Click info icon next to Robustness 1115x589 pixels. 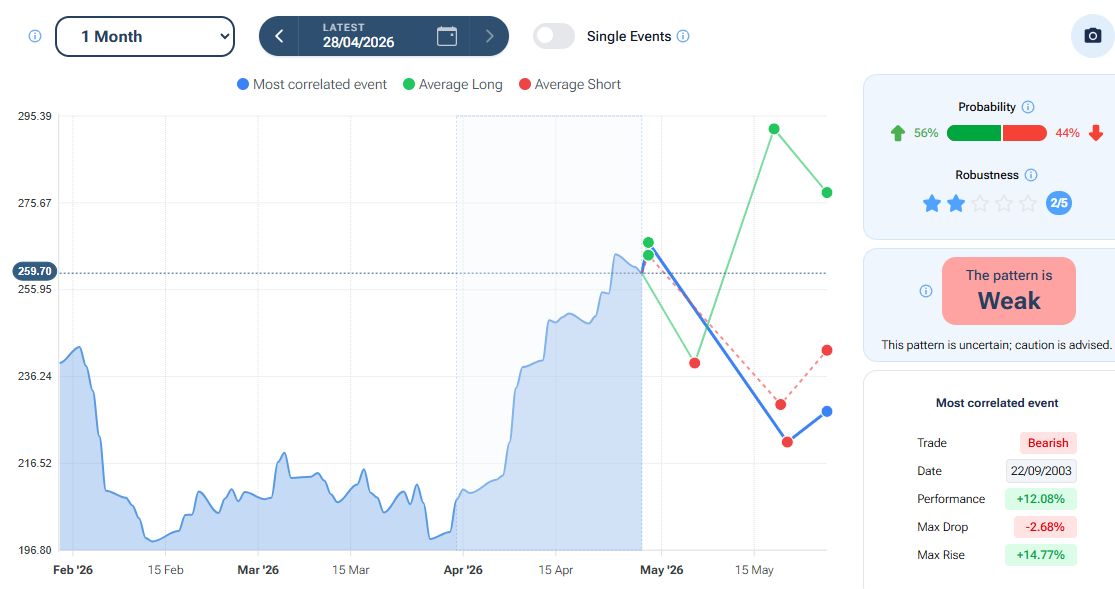(1031, 175)
